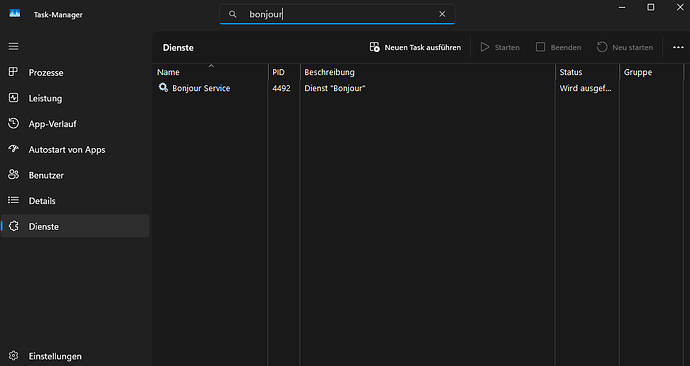Open Einstellungen at the bottom
This screenshot has width=690, height=366.
(x=75, y=356)
